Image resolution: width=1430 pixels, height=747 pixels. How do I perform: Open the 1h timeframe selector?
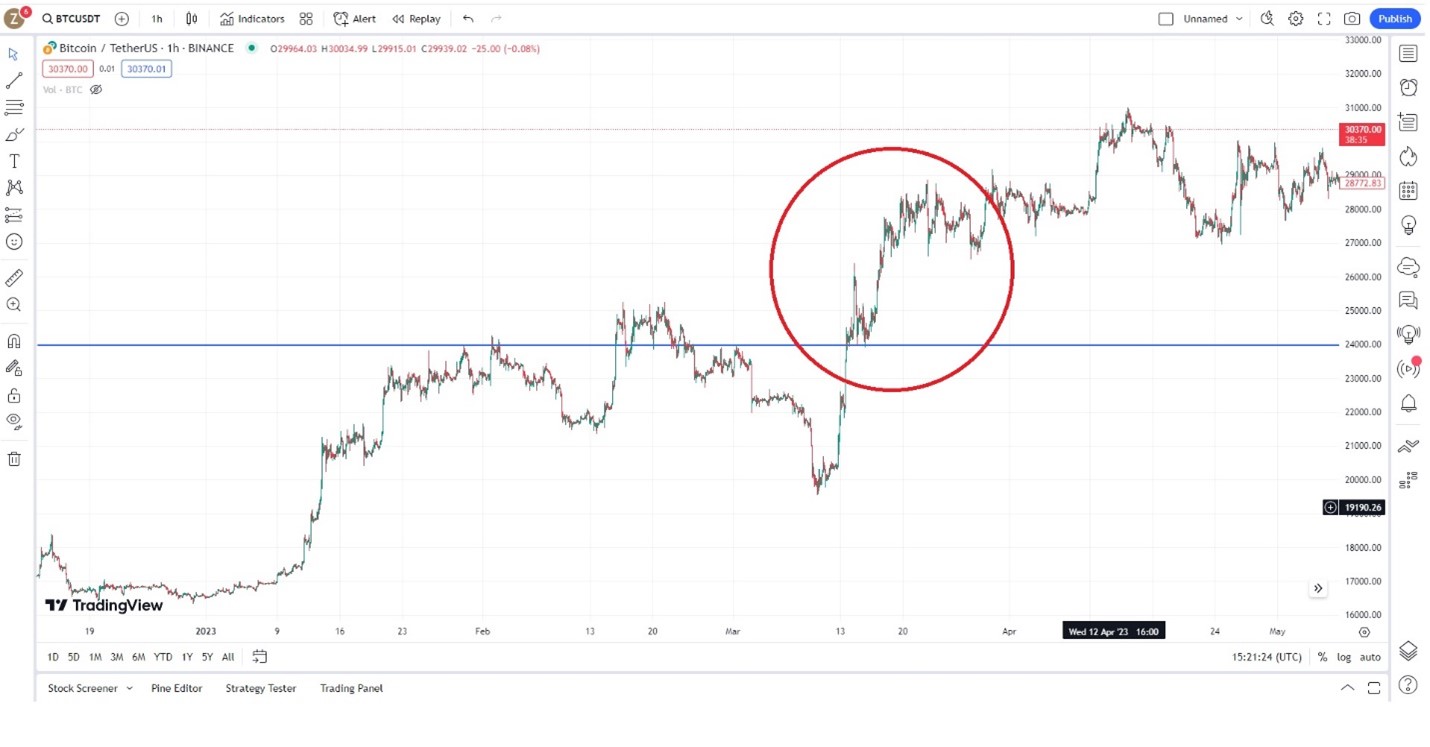(x=157, y=19)
